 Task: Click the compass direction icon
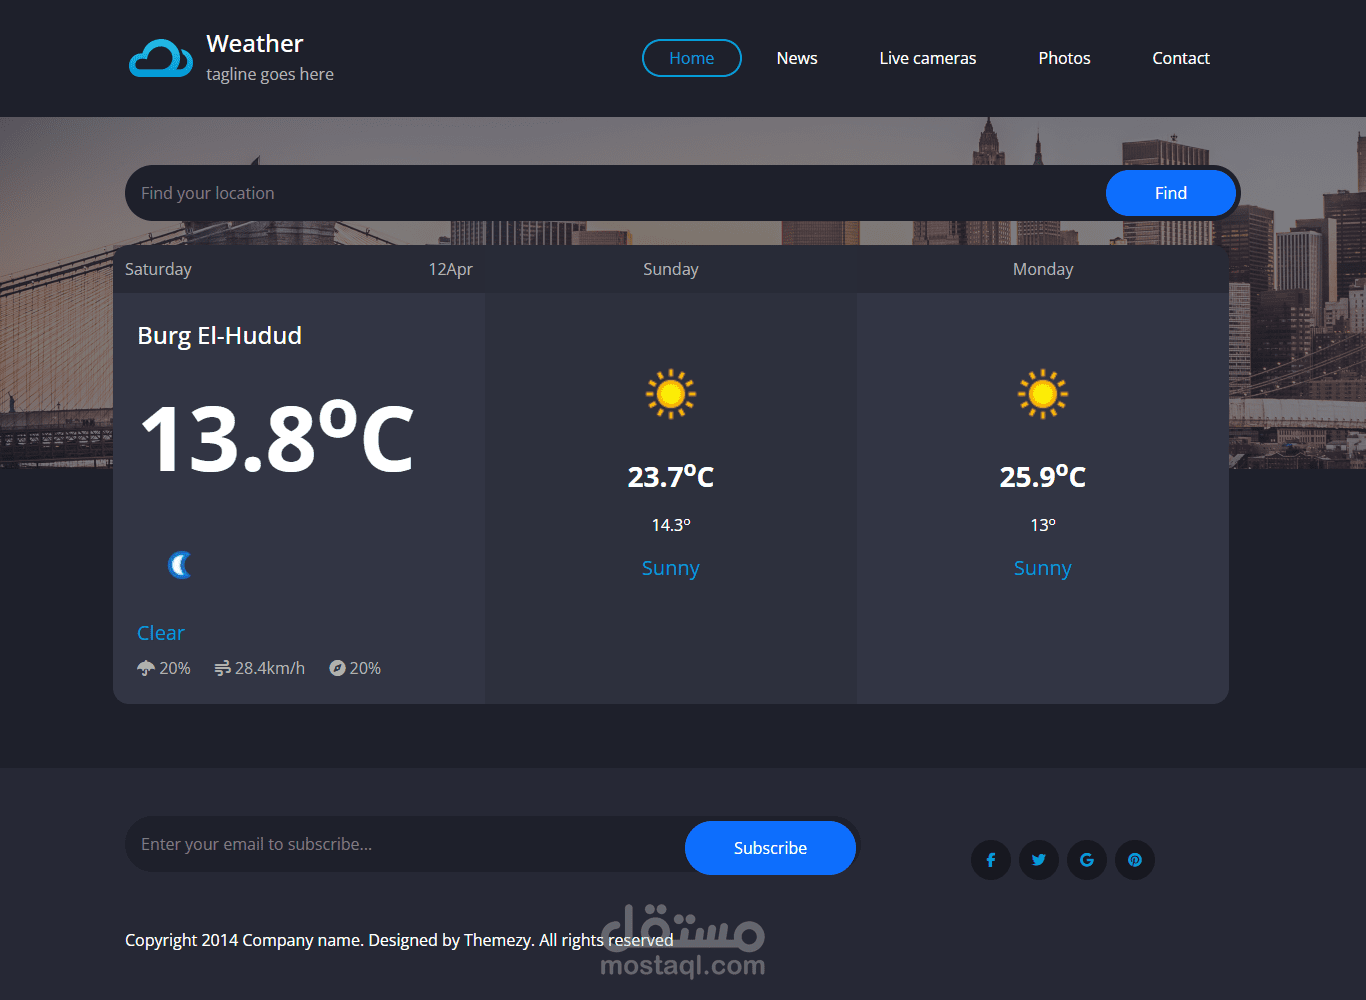coord(337,668)
